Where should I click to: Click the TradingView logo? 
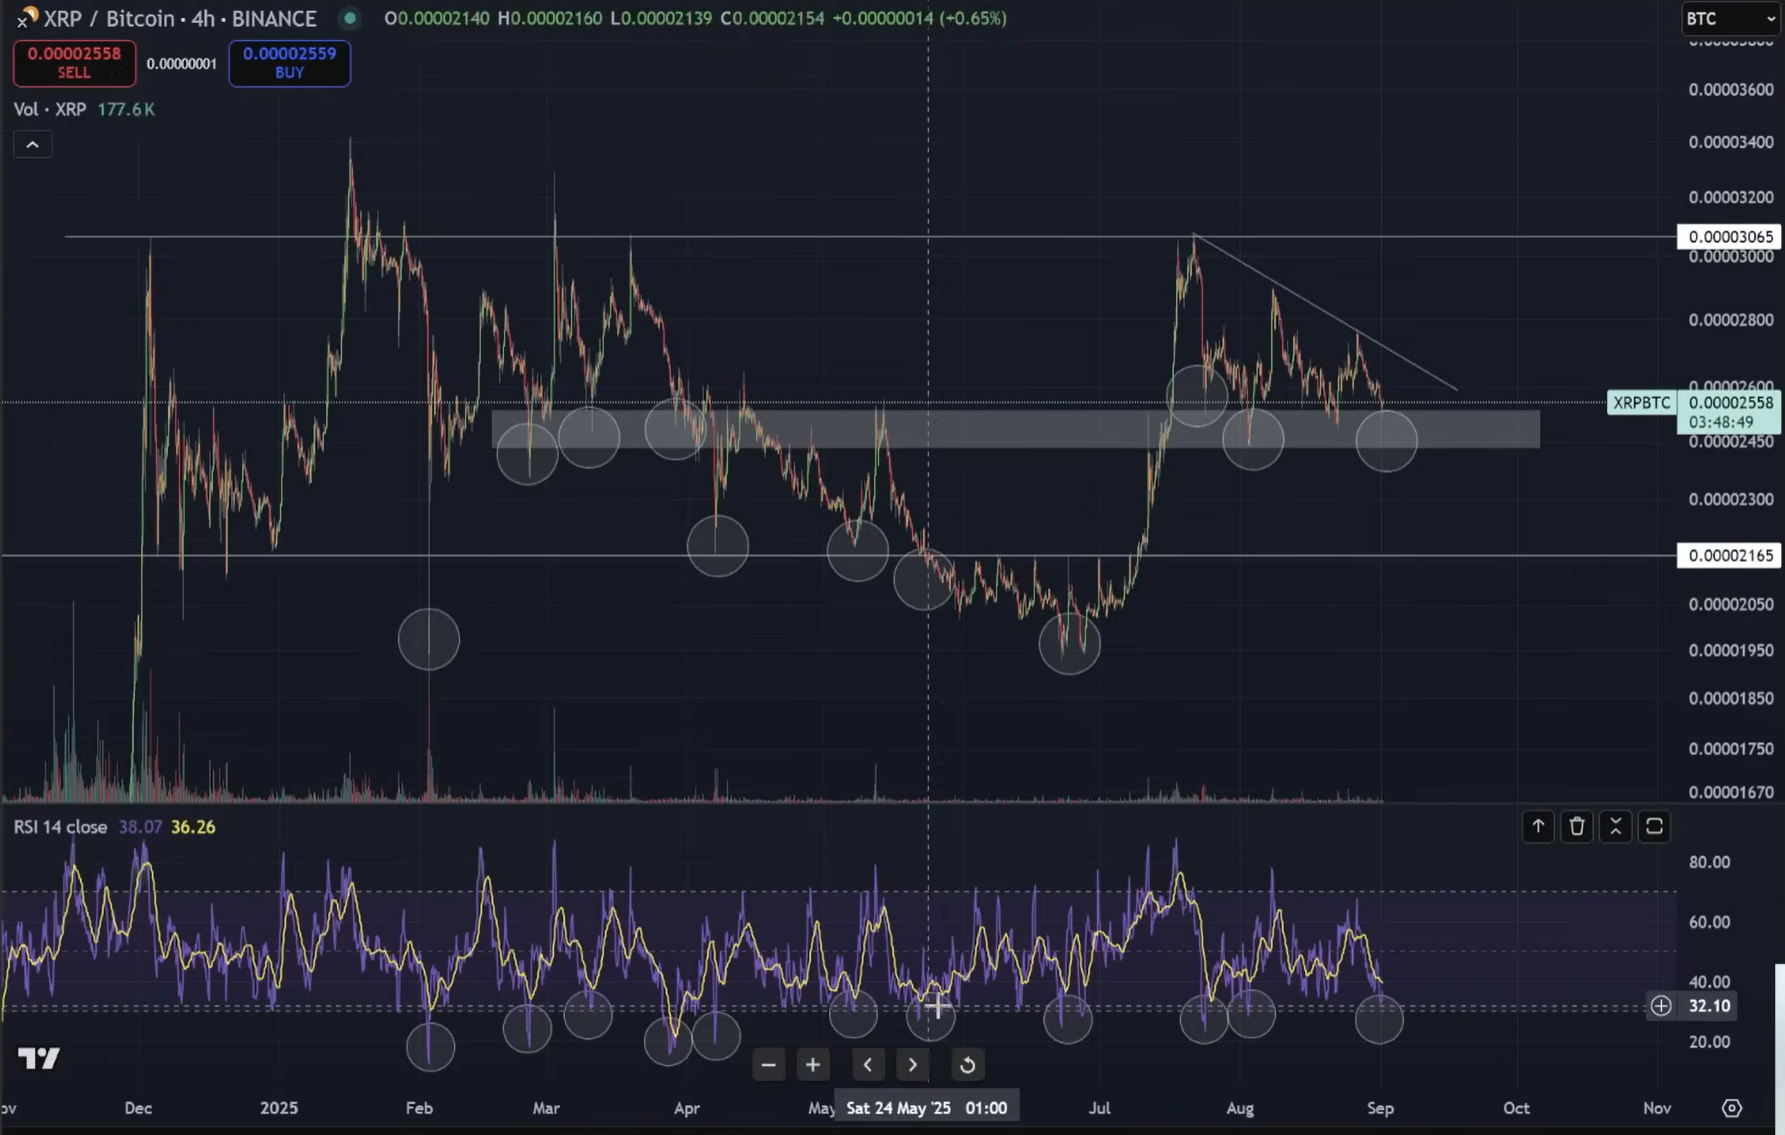tap(38, 1058)
